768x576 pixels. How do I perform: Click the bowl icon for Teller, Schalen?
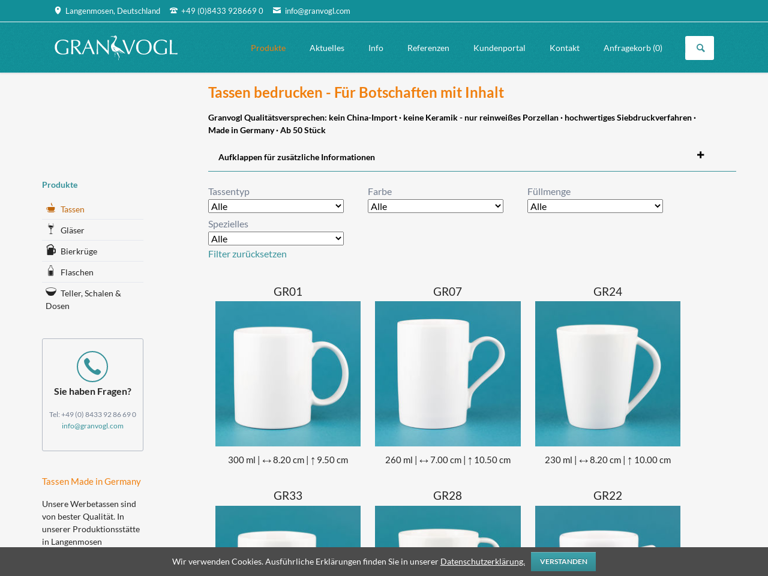click(x=51, y=293)
